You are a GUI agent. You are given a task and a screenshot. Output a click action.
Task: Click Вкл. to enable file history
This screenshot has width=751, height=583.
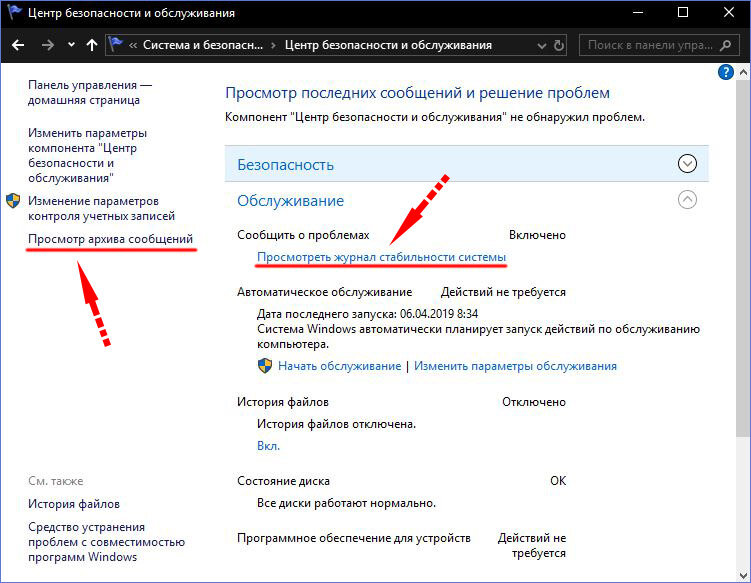(268, 446)
